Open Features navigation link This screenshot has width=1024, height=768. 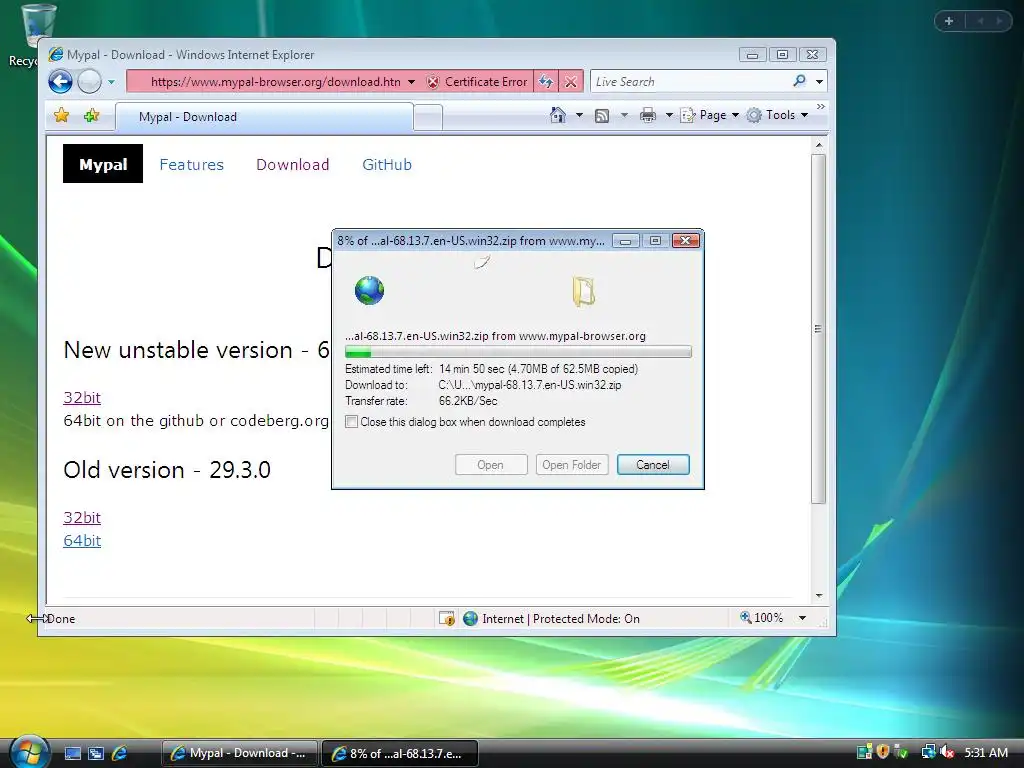191,165
